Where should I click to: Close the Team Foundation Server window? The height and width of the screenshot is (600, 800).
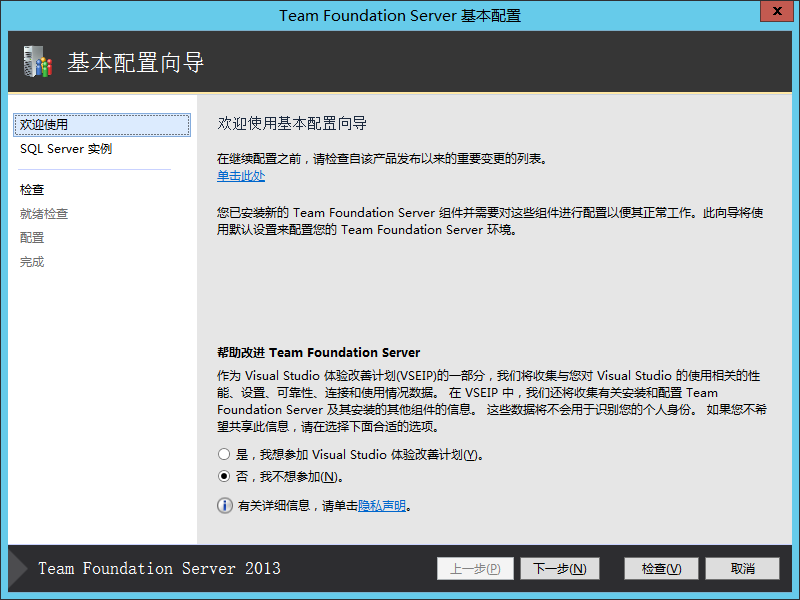pos(777,11)
